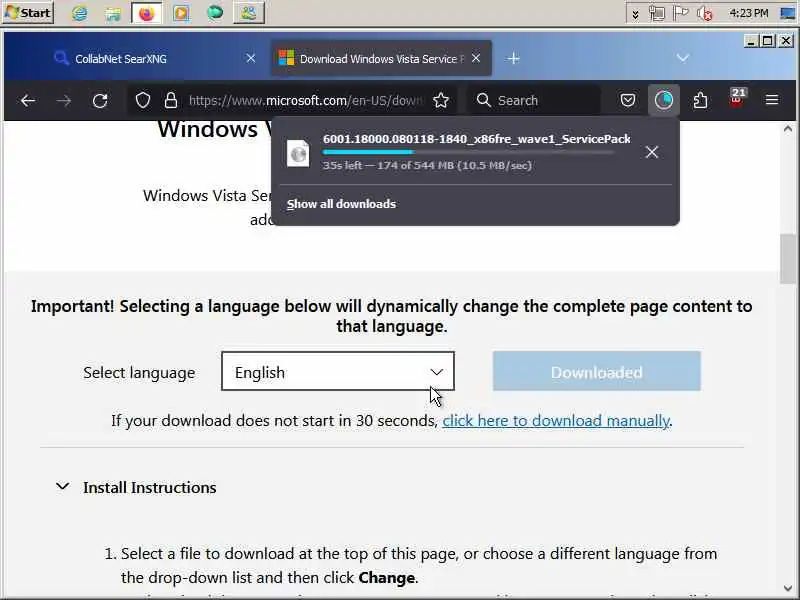Image resolution: width=800 pixels, height=600 pixels.
Task: Click the extension icon with badge 21
Action: 737,98
